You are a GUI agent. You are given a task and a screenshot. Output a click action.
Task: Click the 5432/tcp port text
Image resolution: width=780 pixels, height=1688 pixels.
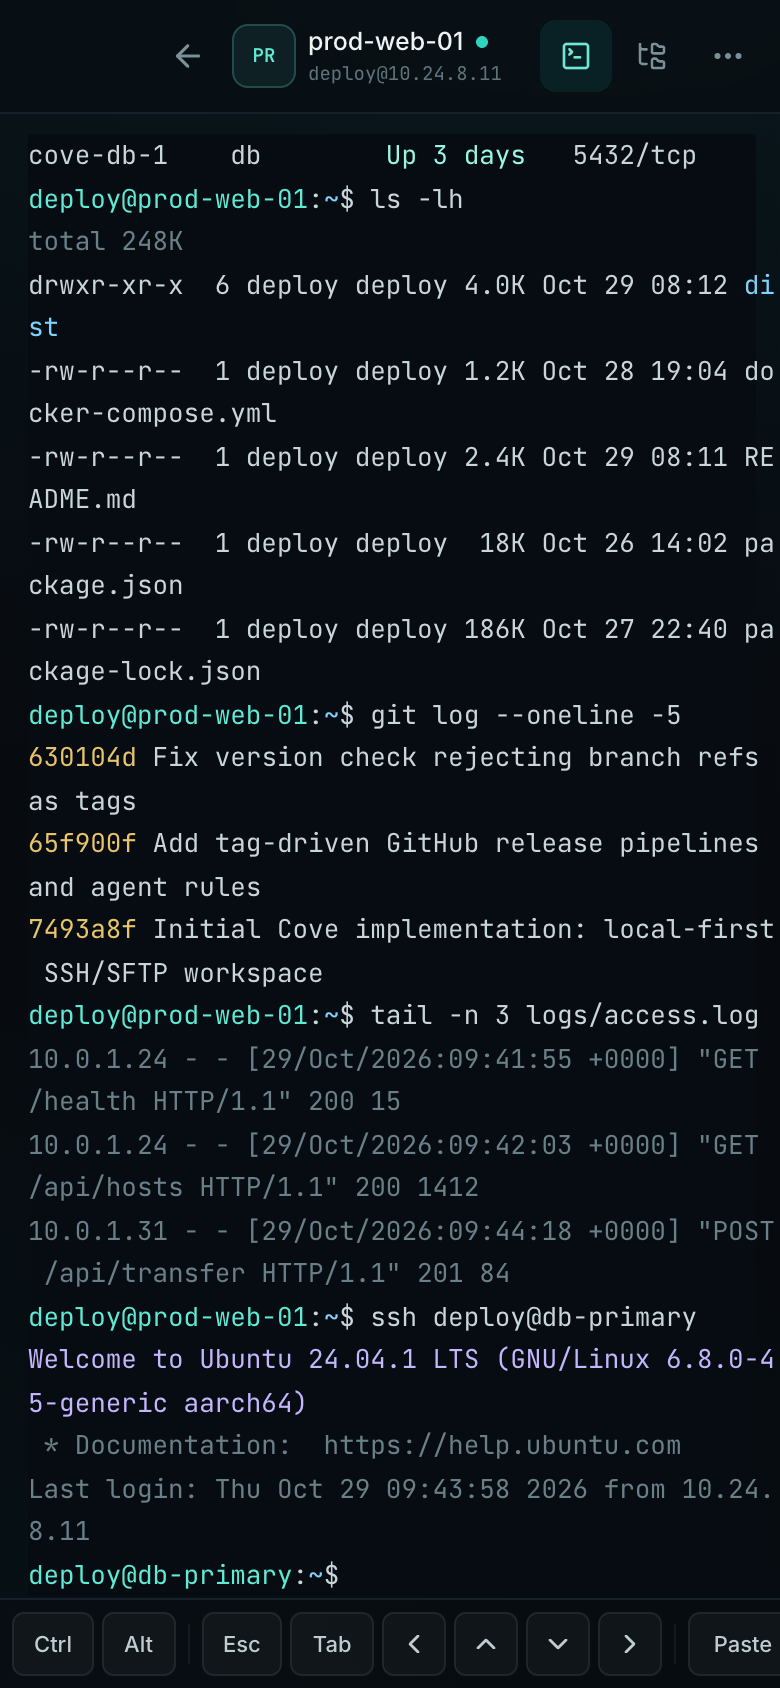635,155
